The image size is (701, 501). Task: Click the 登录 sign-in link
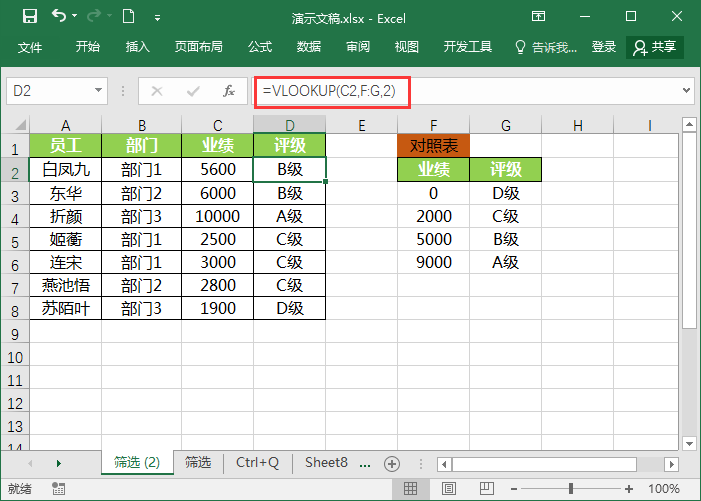pos(604,47)
